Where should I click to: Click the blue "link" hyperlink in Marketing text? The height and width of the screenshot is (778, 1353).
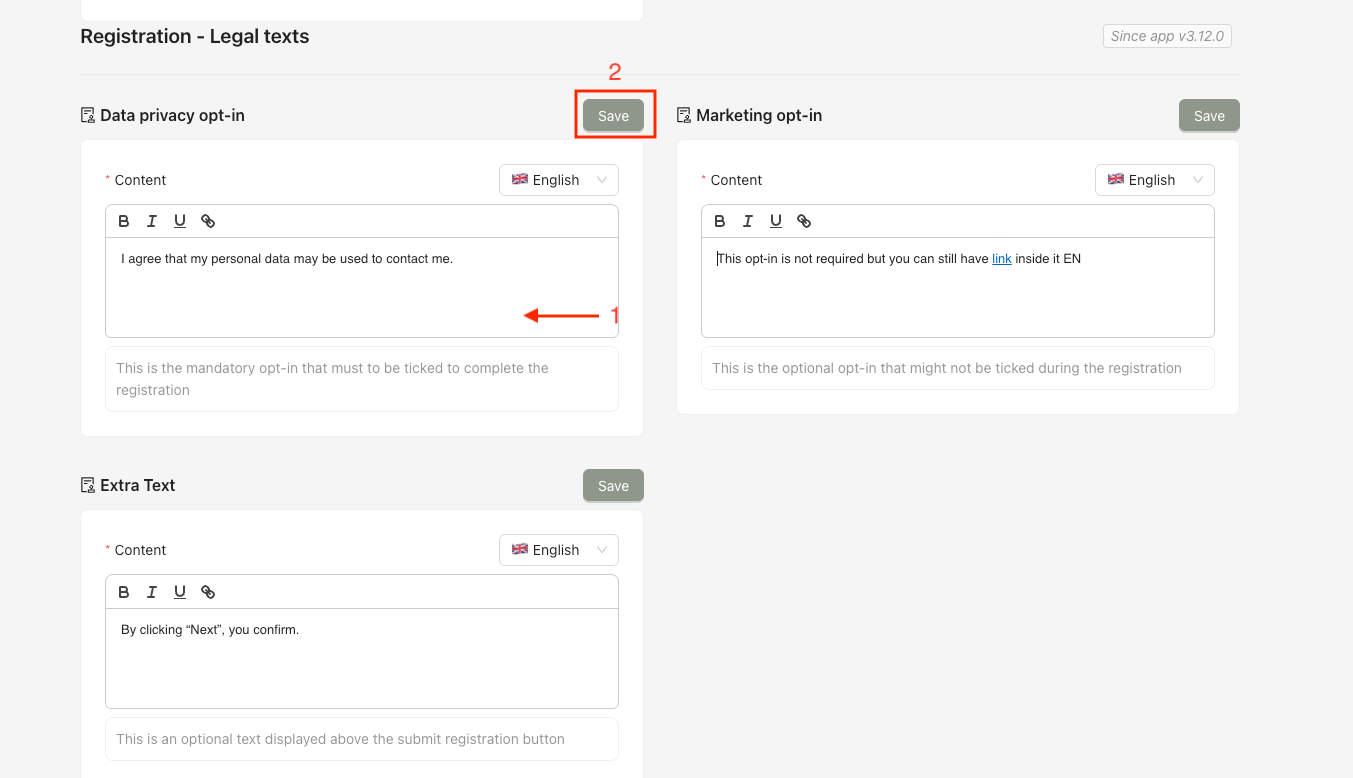1002,259
